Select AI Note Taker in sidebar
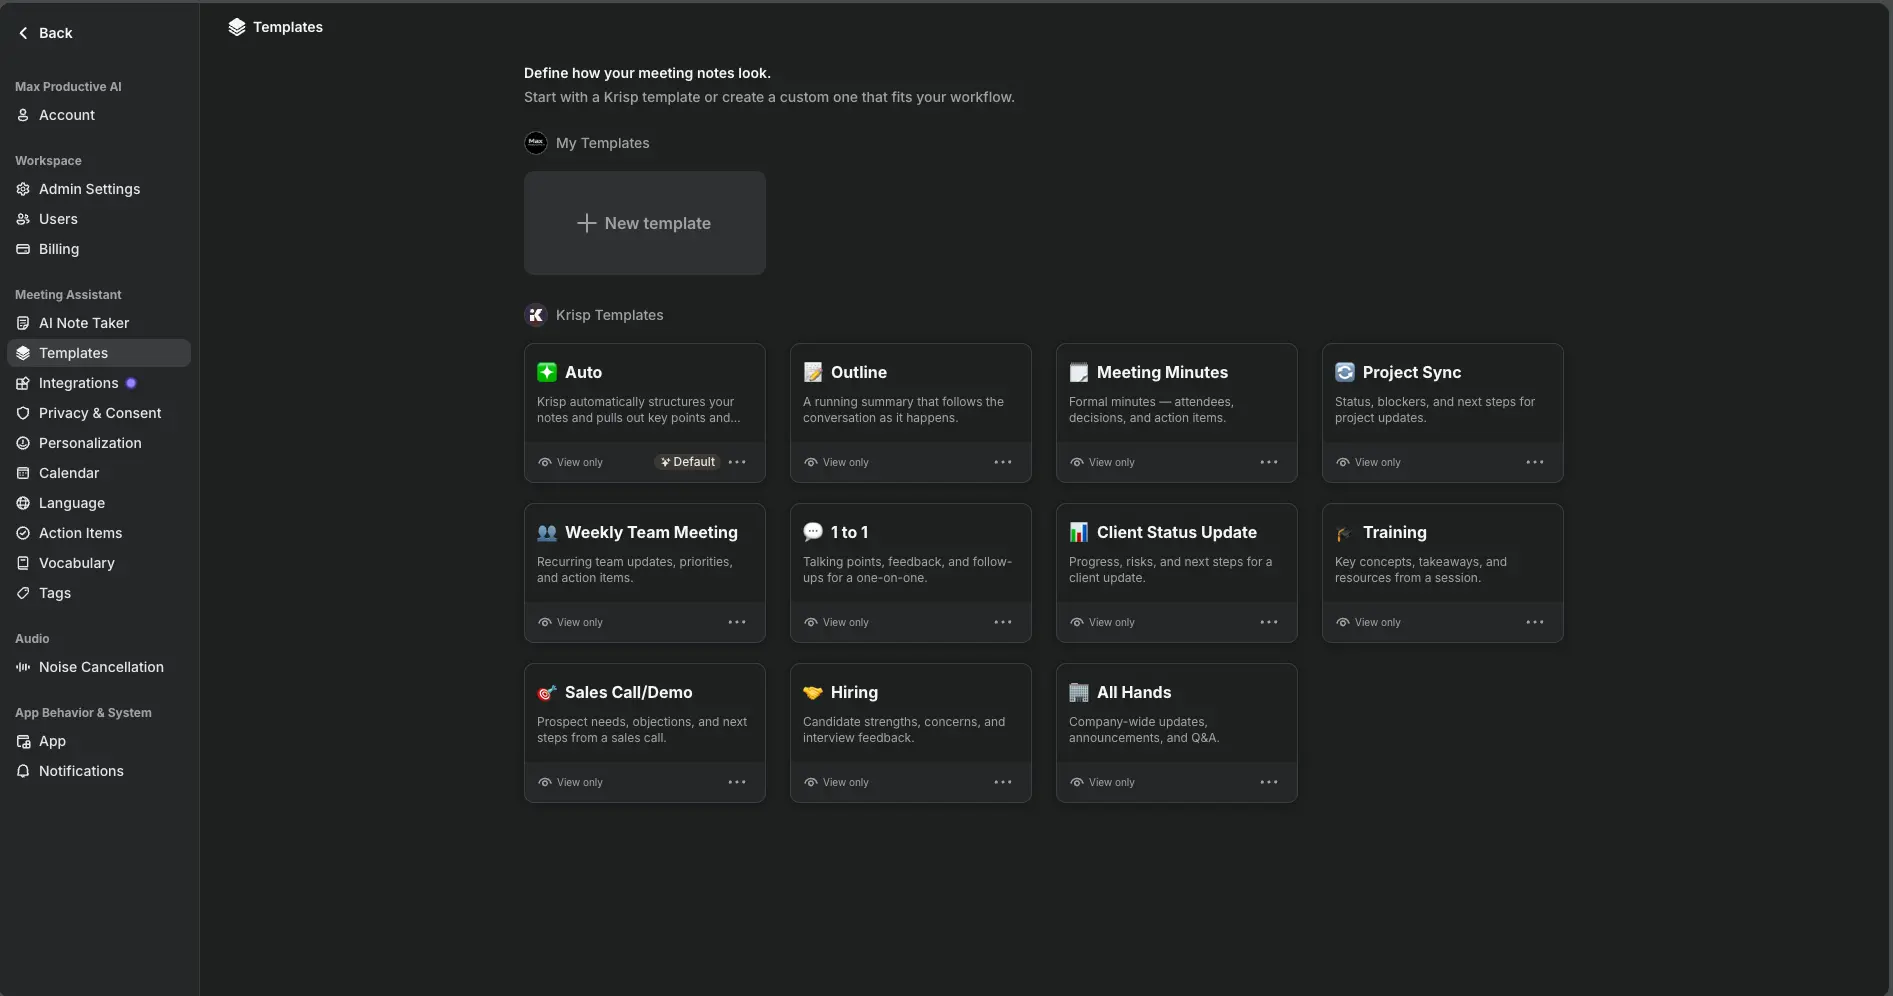1893x996 pixels. [99, 323]
